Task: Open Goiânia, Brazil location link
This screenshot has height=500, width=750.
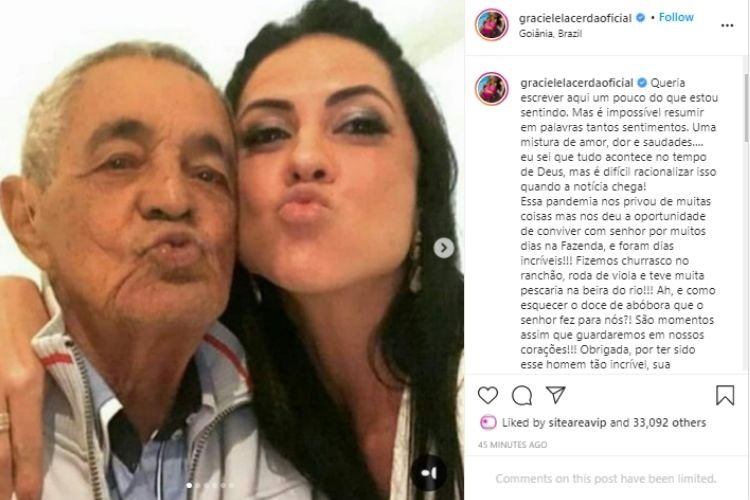Action: 550,33
